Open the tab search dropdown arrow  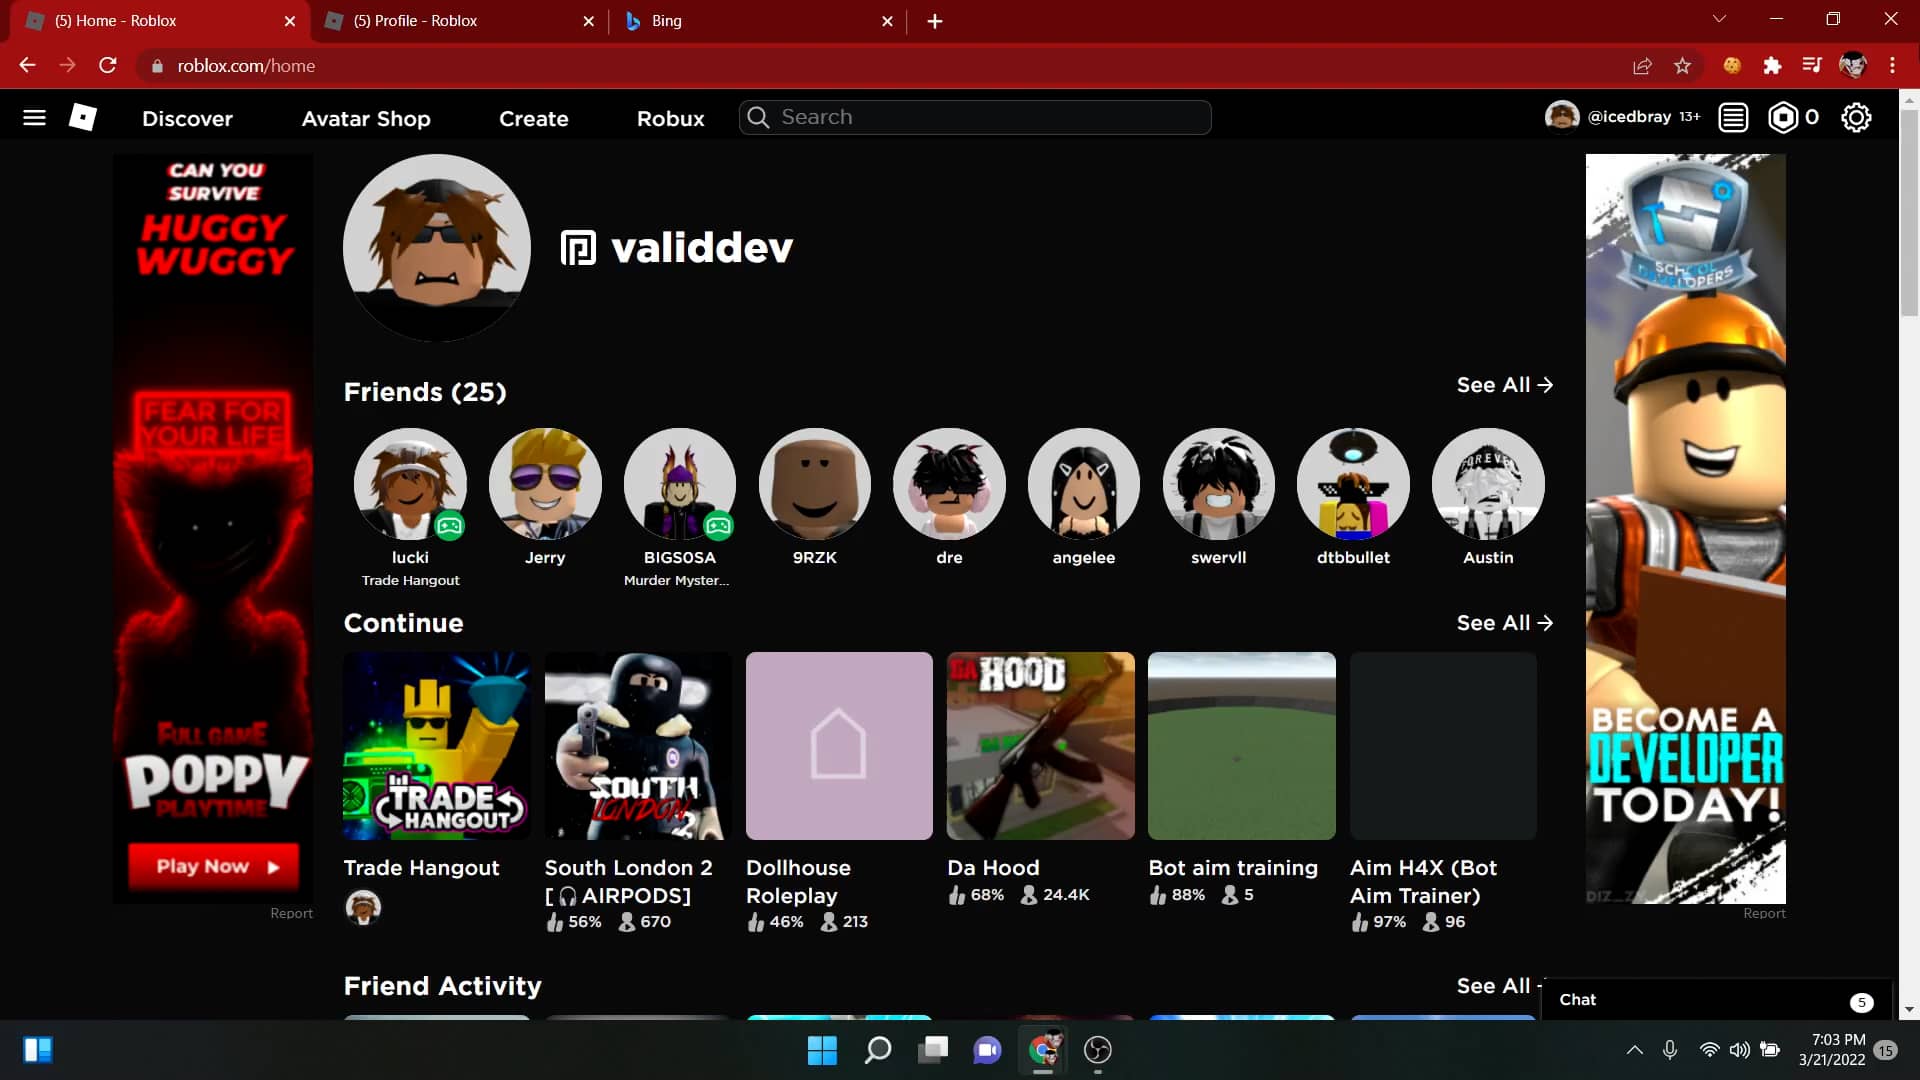pos(1719,20)
